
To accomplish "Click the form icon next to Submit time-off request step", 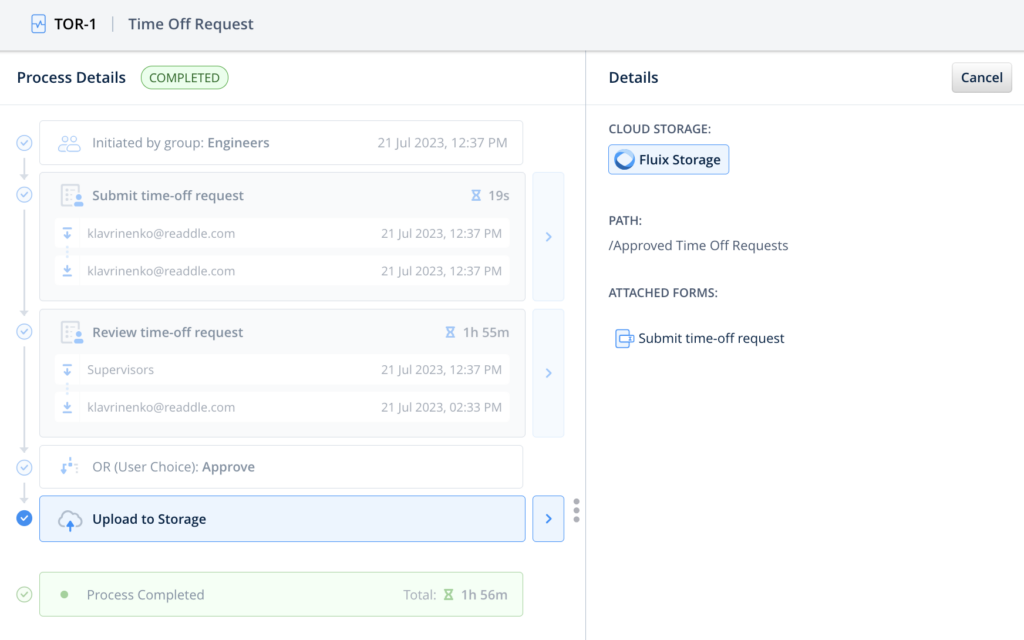I will pyautogui.click(x=70, y=195).
